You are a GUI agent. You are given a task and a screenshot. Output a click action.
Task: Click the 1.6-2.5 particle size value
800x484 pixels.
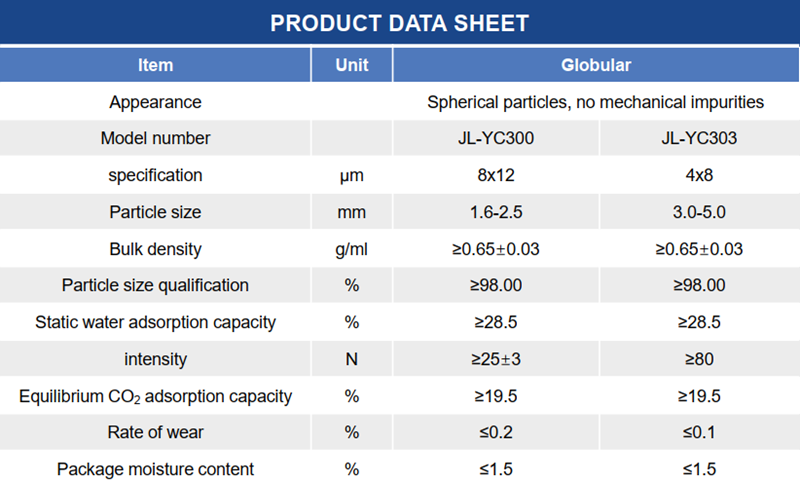click(496, 212)
